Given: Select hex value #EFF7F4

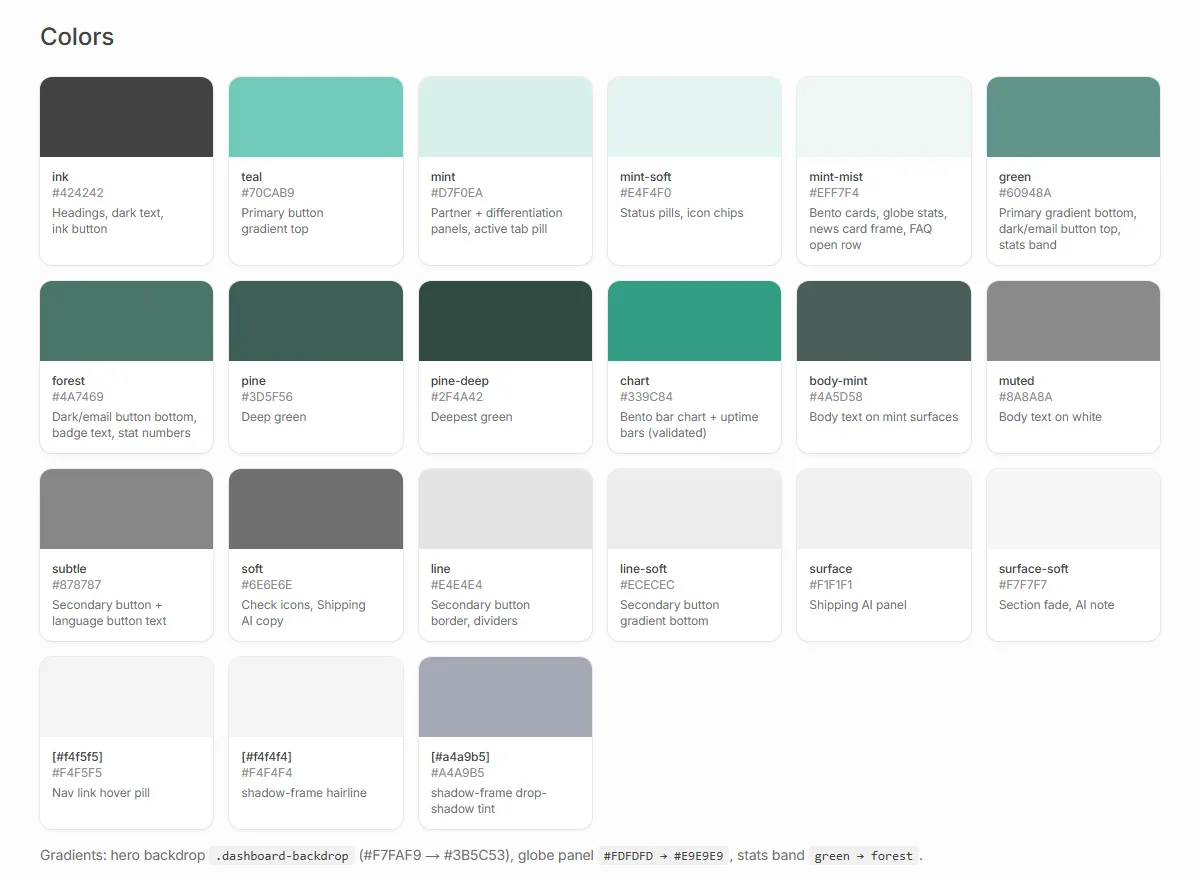Looking at the screenshot, I should click(834, 193).
